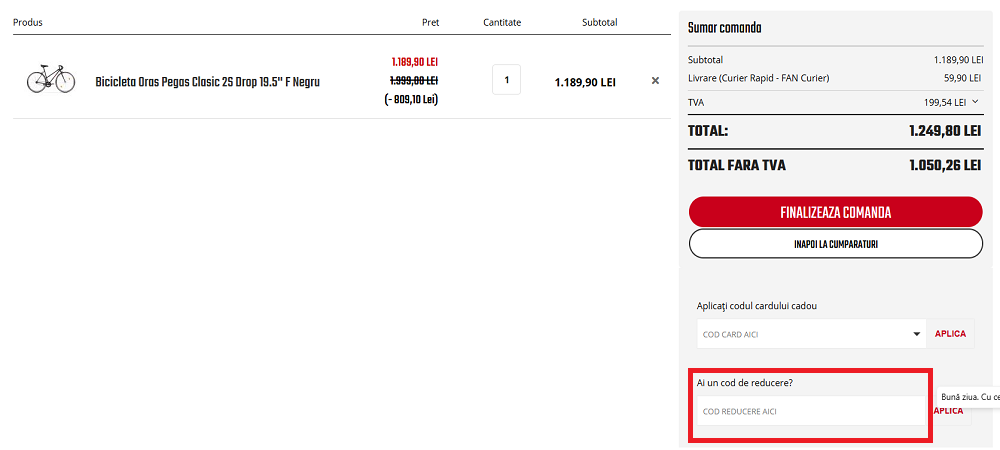The width and height of the screenshot is (1000, 450).
Task: Expand the TVA details chevron
Action: [975, 101]
